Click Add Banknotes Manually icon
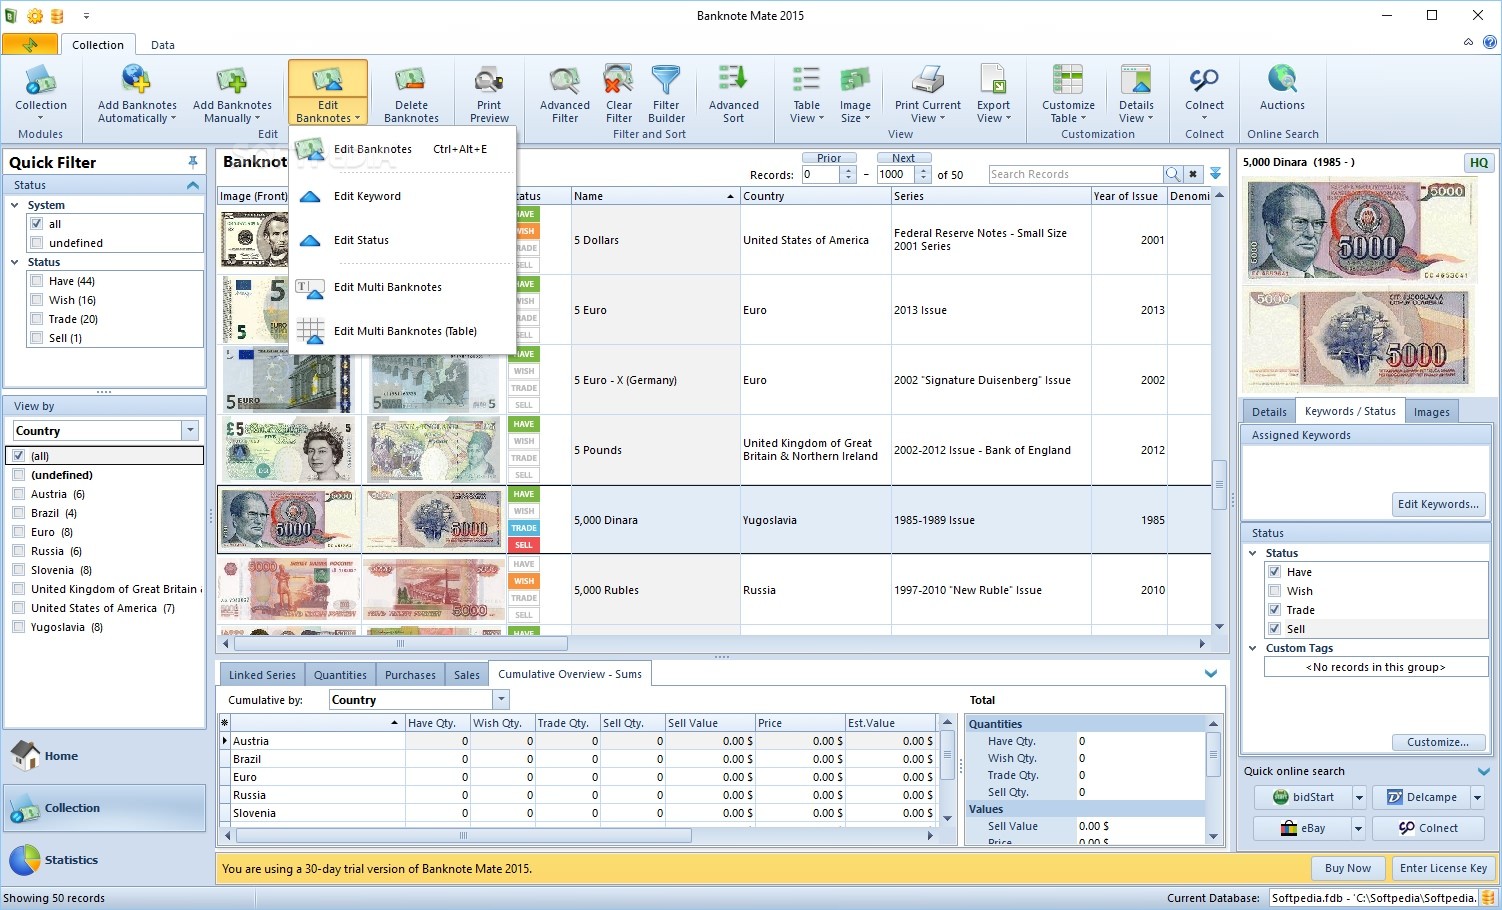 [232, 80]
